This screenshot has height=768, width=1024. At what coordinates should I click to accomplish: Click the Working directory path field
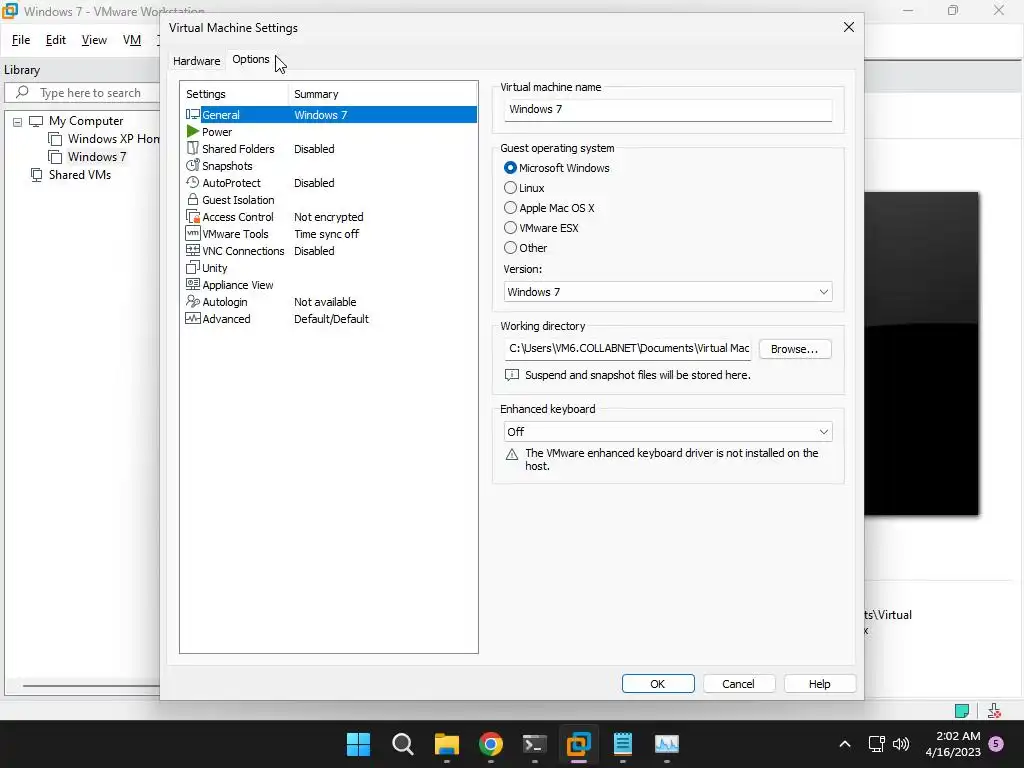[x=628, y=349]
